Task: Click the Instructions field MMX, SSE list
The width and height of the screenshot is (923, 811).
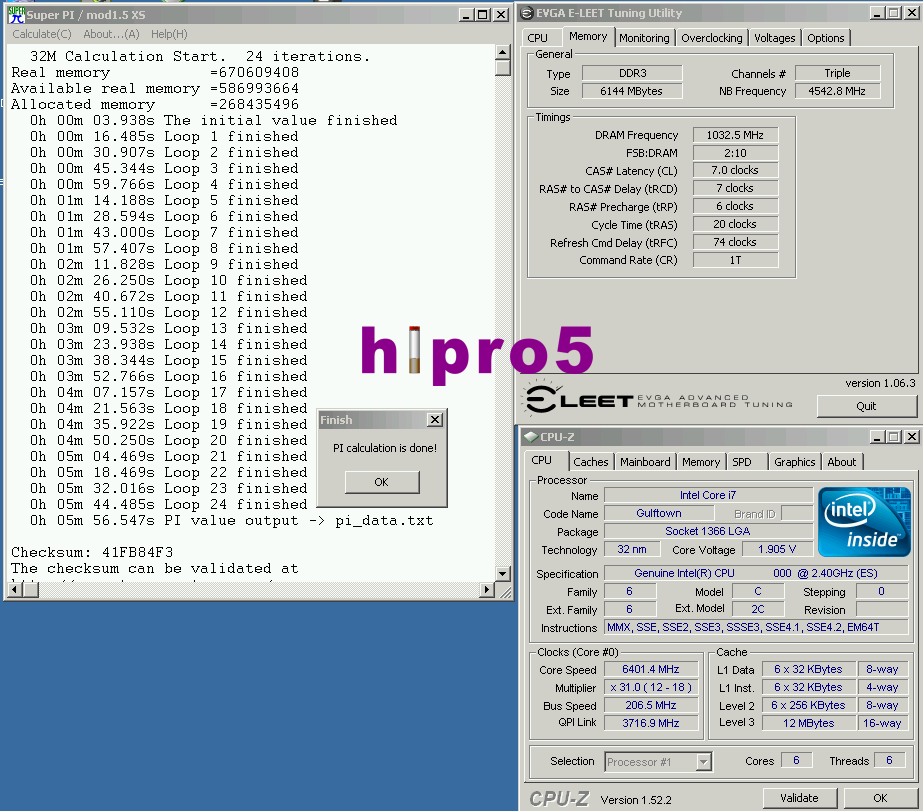Action: coord(756,627)
